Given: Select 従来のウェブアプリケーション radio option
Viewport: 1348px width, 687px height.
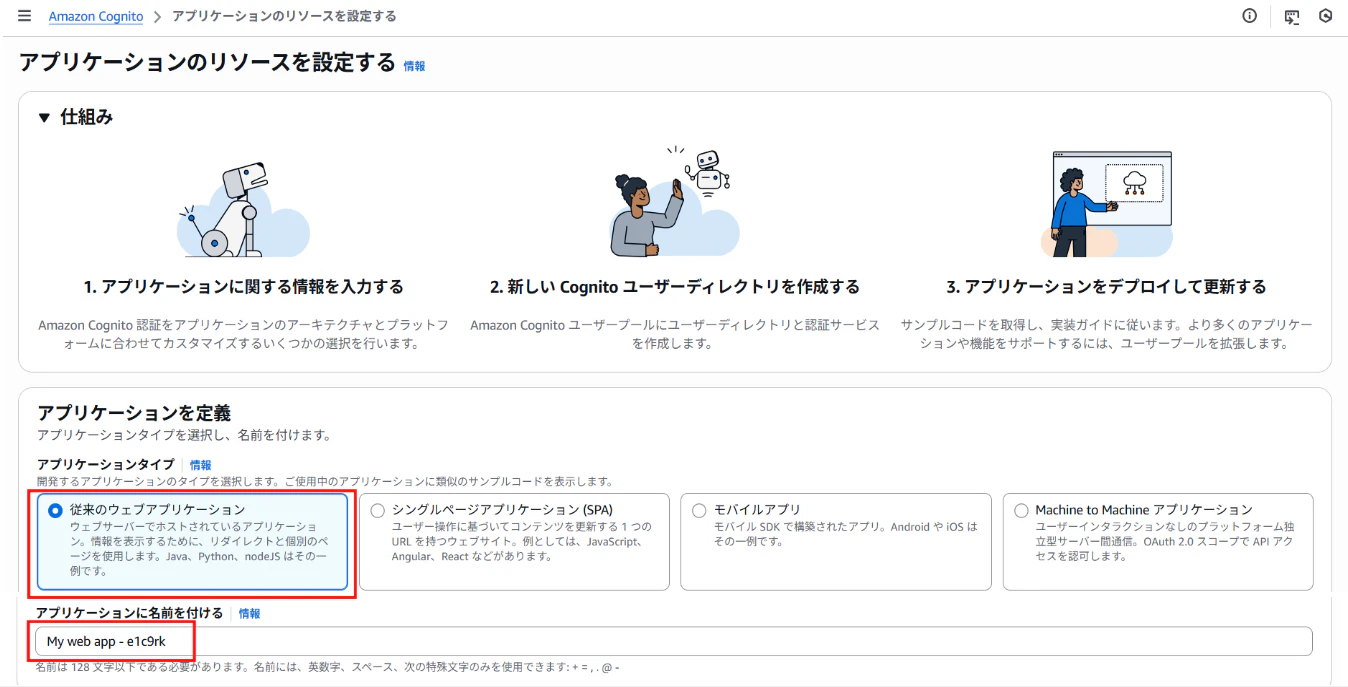Looking at the screenshot, I should [55, 510].
